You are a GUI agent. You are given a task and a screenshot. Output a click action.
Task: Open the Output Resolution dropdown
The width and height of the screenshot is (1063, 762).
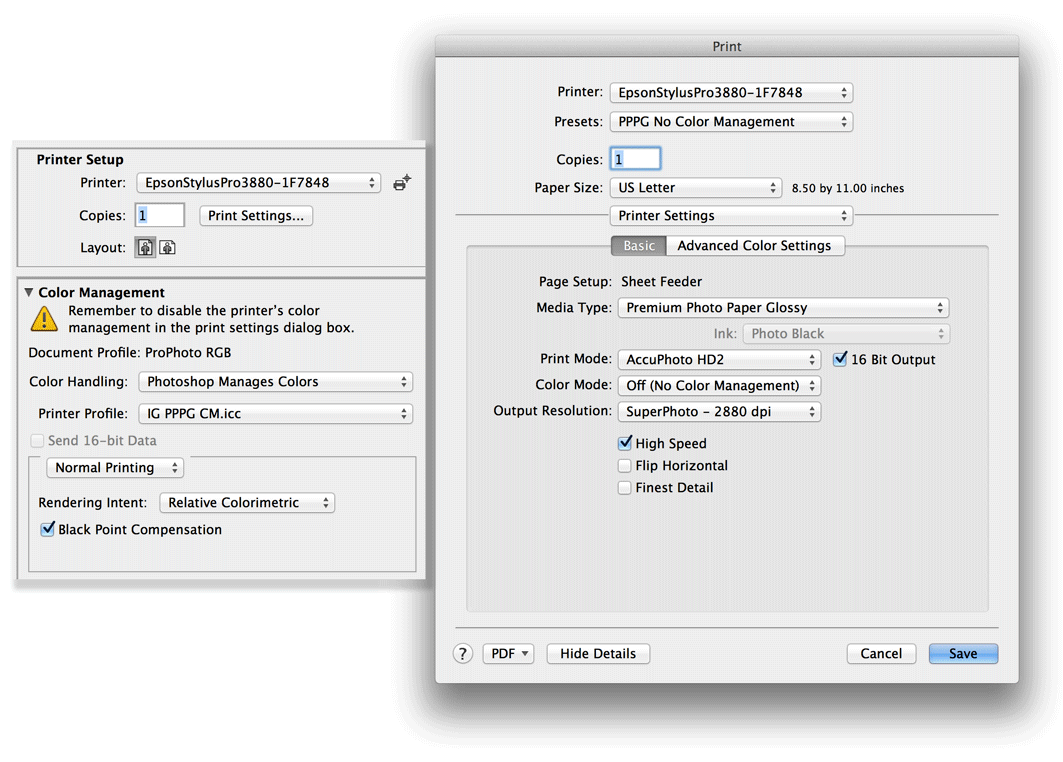[x=719, y=412]
